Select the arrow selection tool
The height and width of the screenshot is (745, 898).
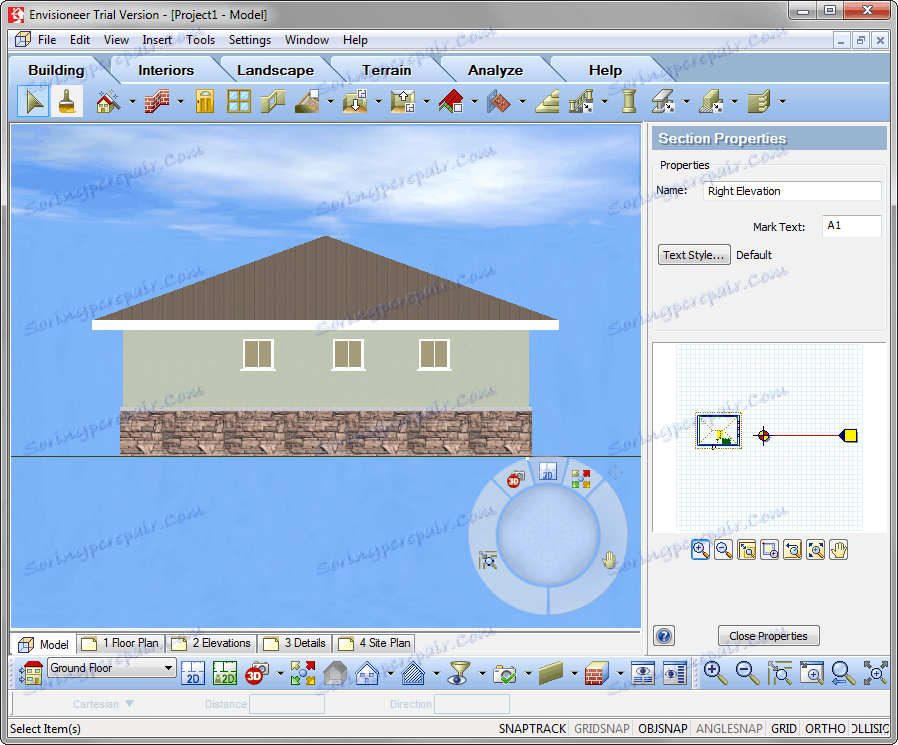(x=33, y=101)
